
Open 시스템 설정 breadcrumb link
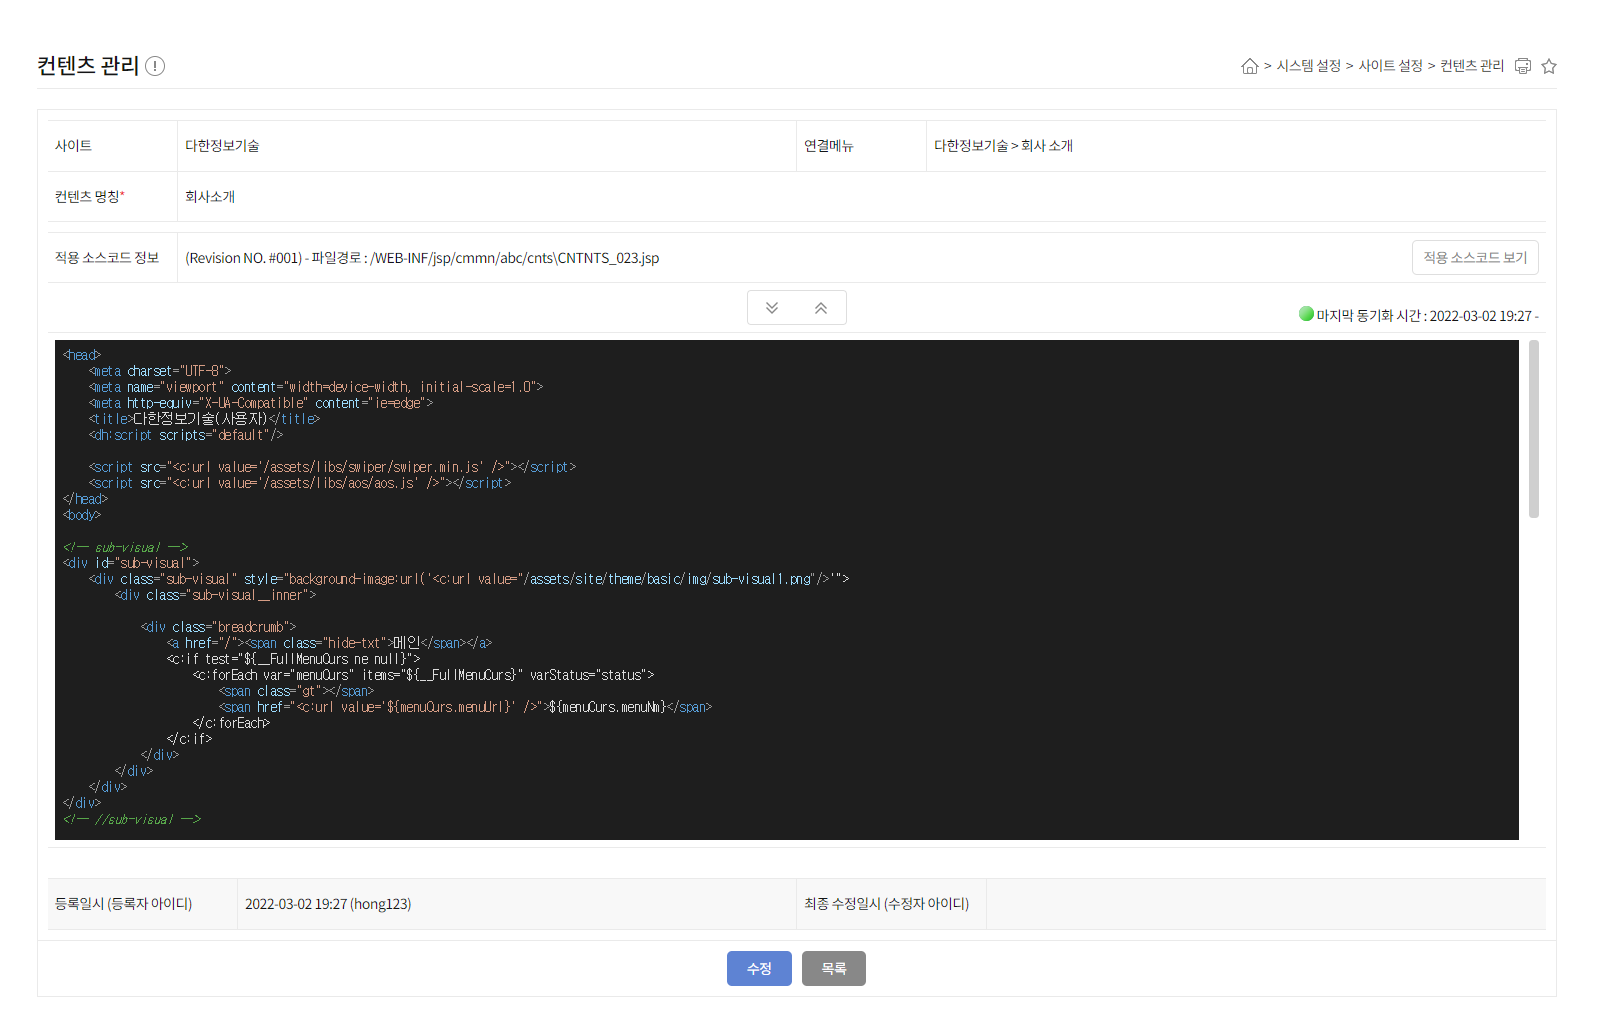click(1308, 66)
